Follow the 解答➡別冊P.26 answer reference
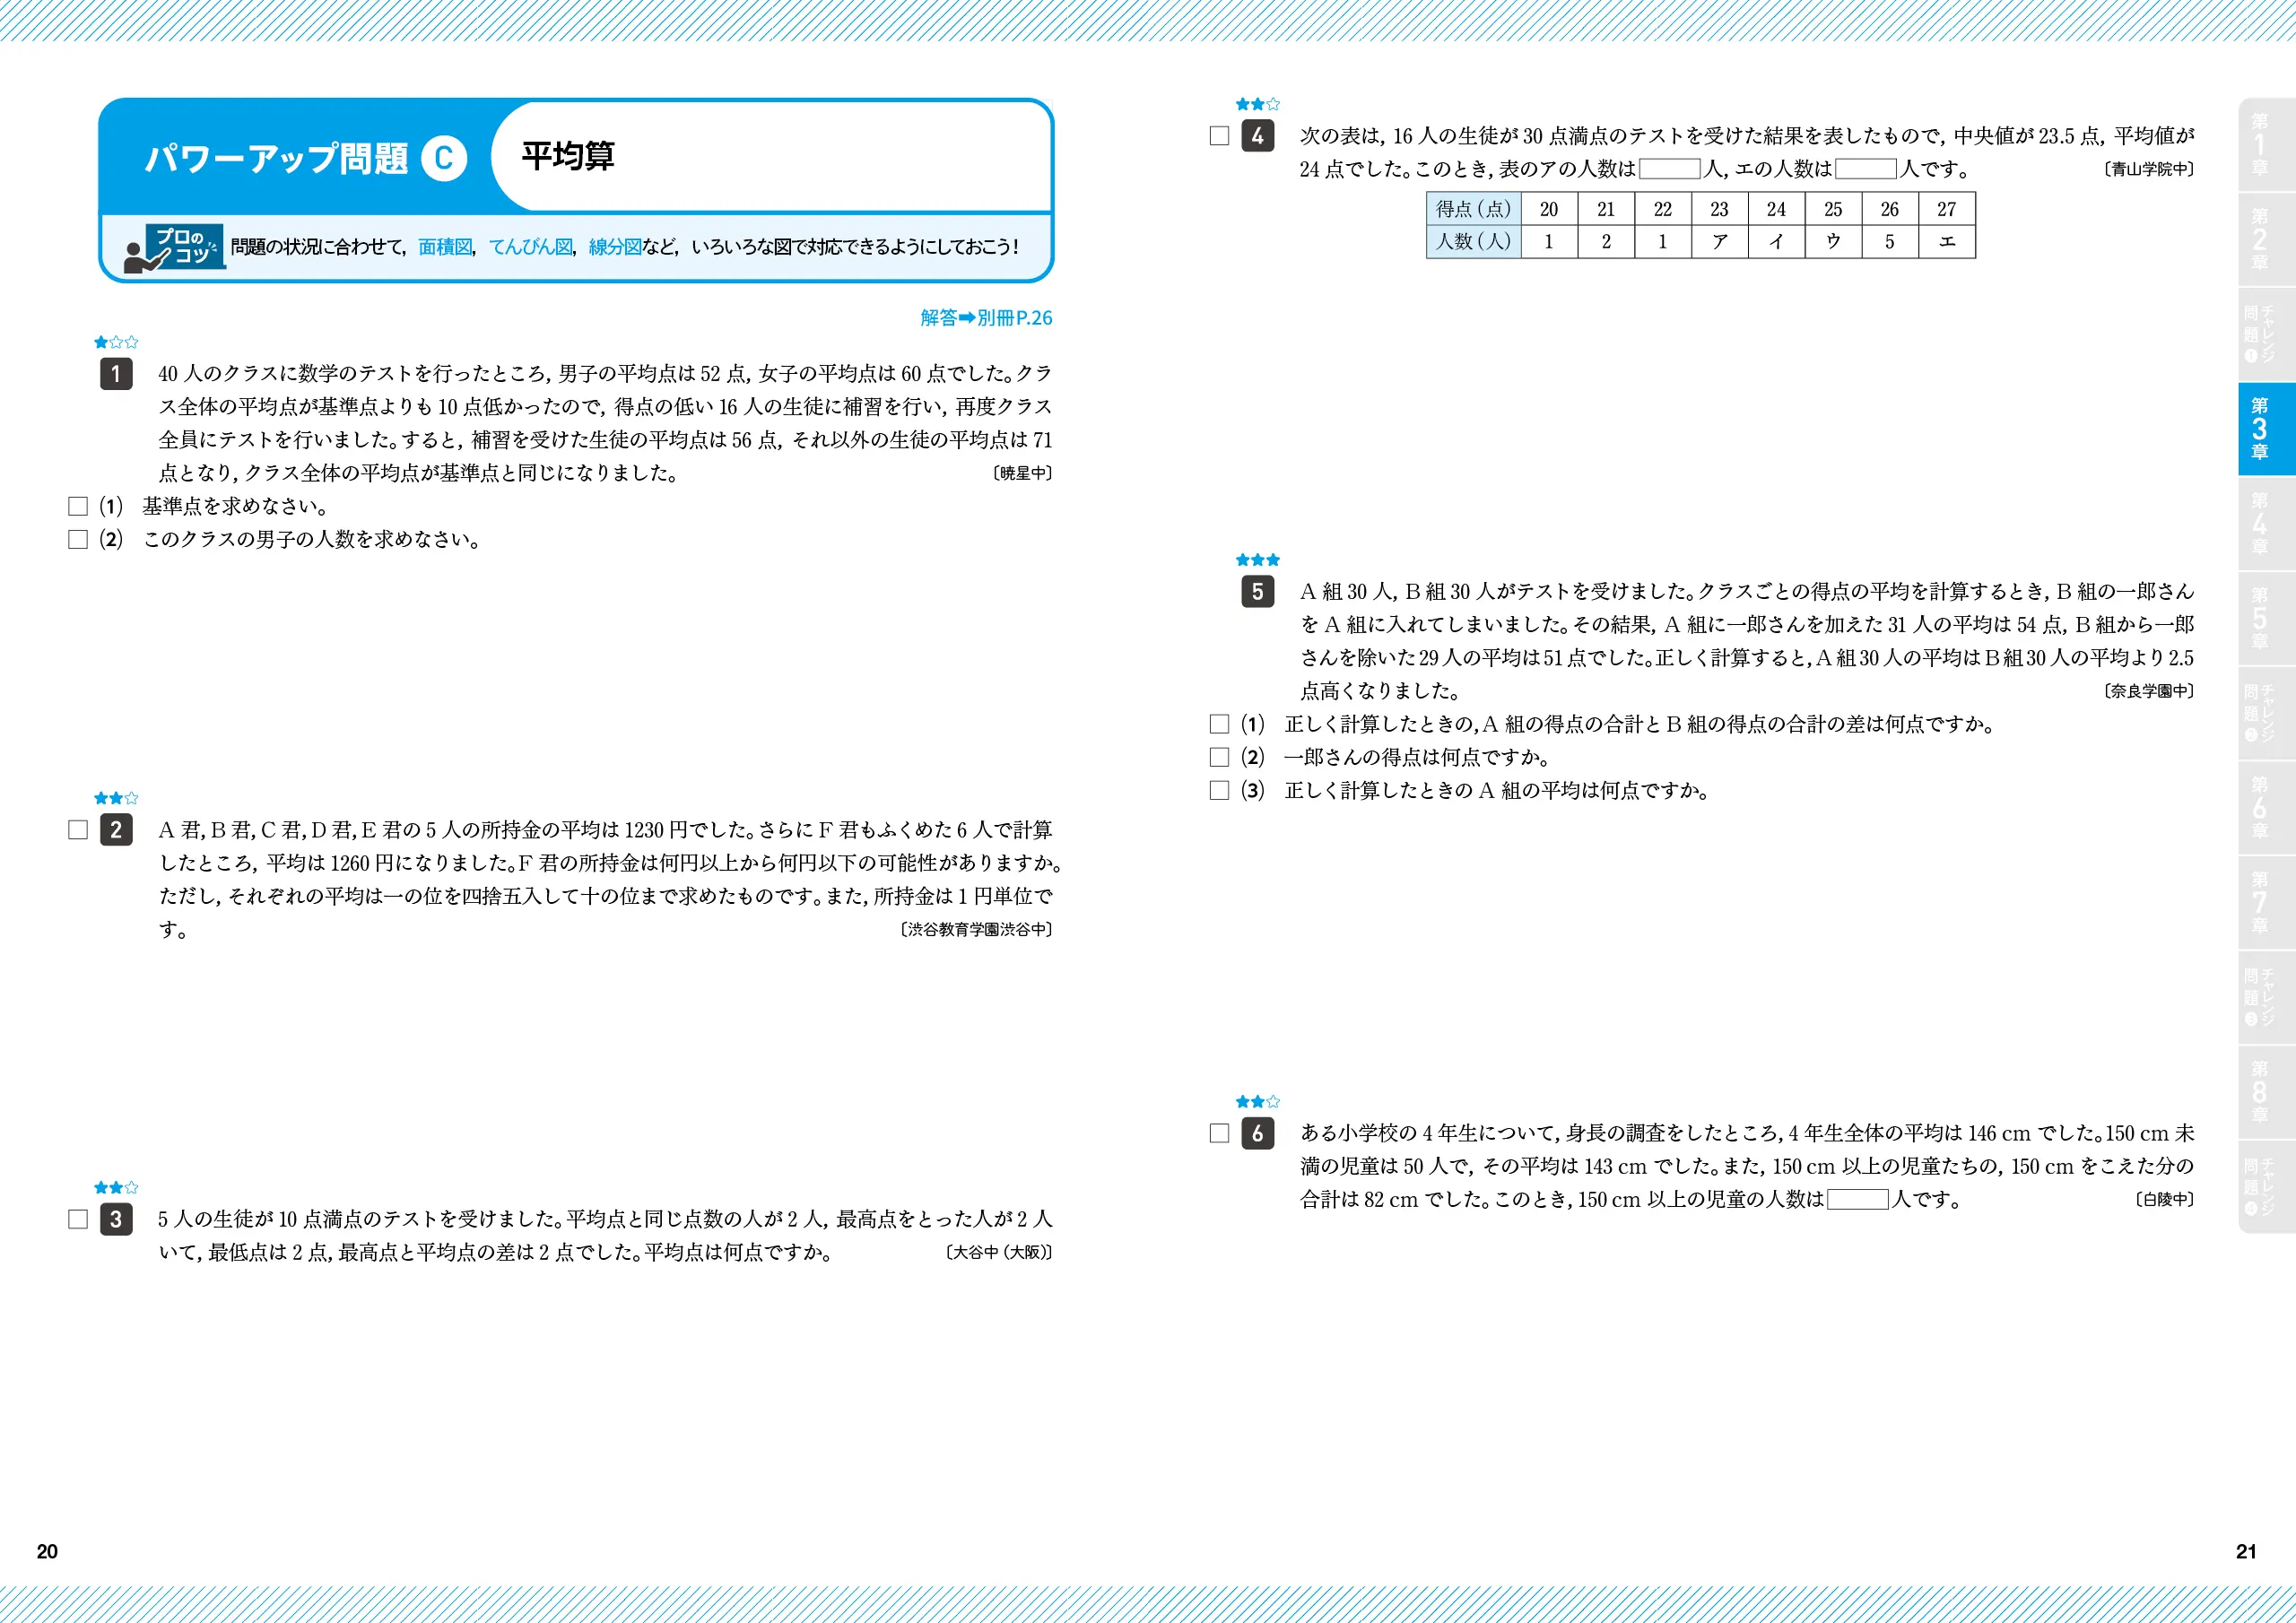 click(x=986, y=318)
